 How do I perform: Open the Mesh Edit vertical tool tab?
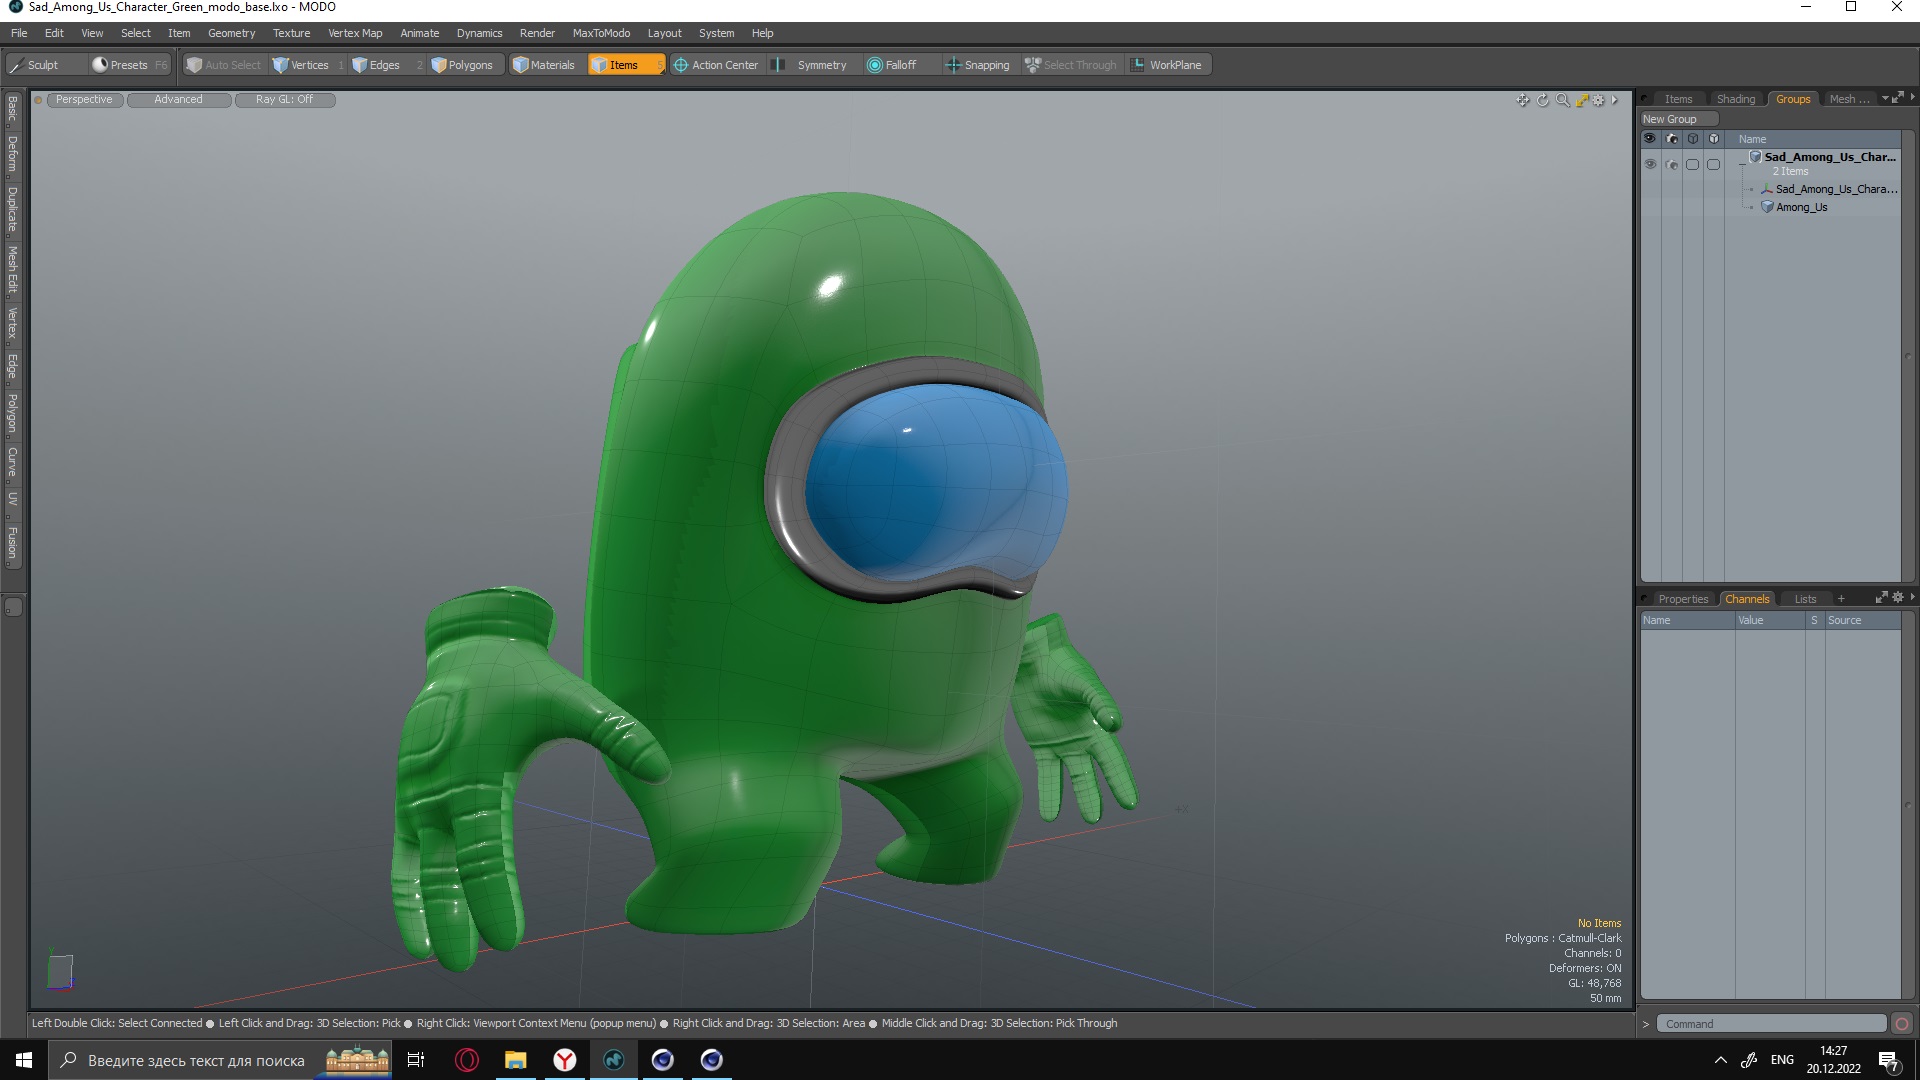(x=12, y=269)
